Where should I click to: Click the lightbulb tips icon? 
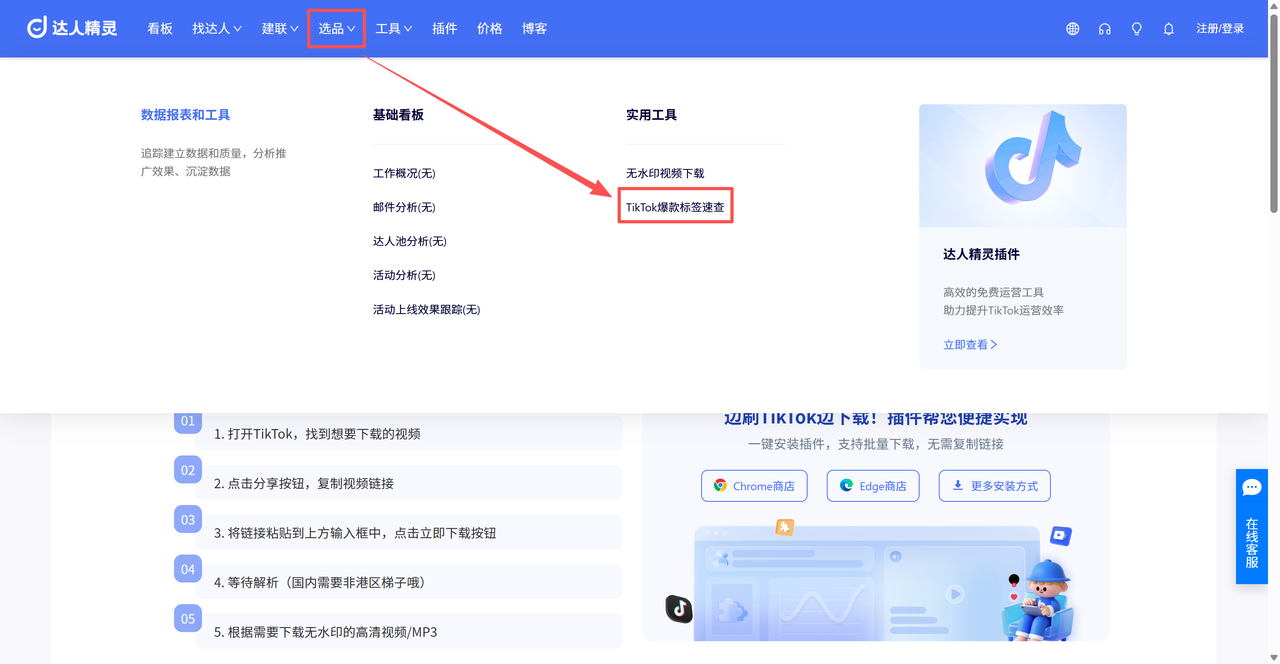tap(1136, 29)
